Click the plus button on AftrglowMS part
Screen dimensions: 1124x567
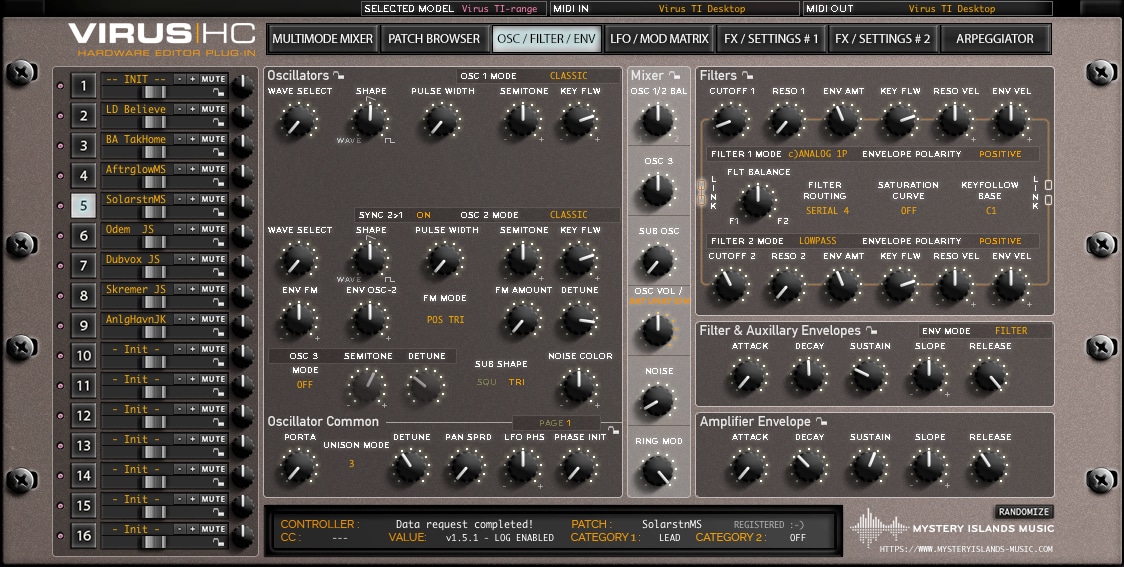coord(192,169)
